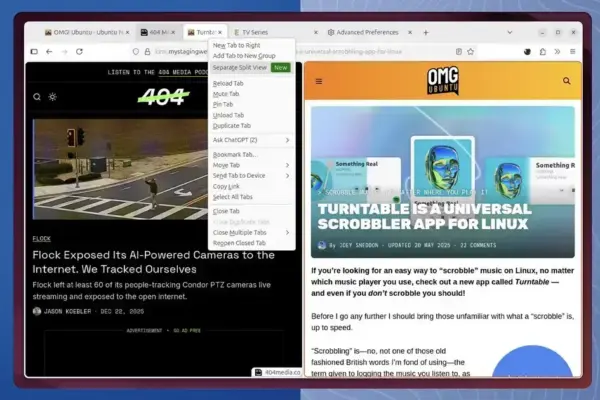600x400 pixels.
Task: Click the search icon on 404 Media
Action: [37, 97]
